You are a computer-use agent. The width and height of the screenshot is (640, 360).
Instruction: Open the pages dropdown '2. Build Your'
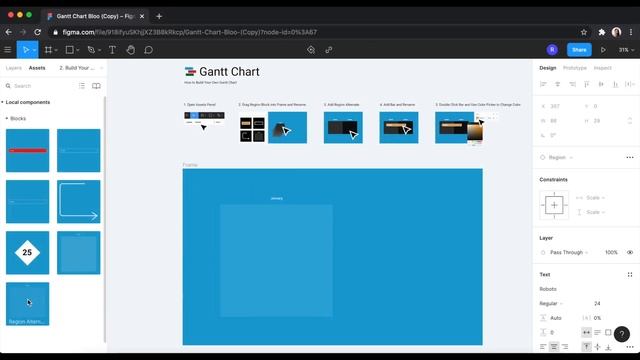pos(81,68)
